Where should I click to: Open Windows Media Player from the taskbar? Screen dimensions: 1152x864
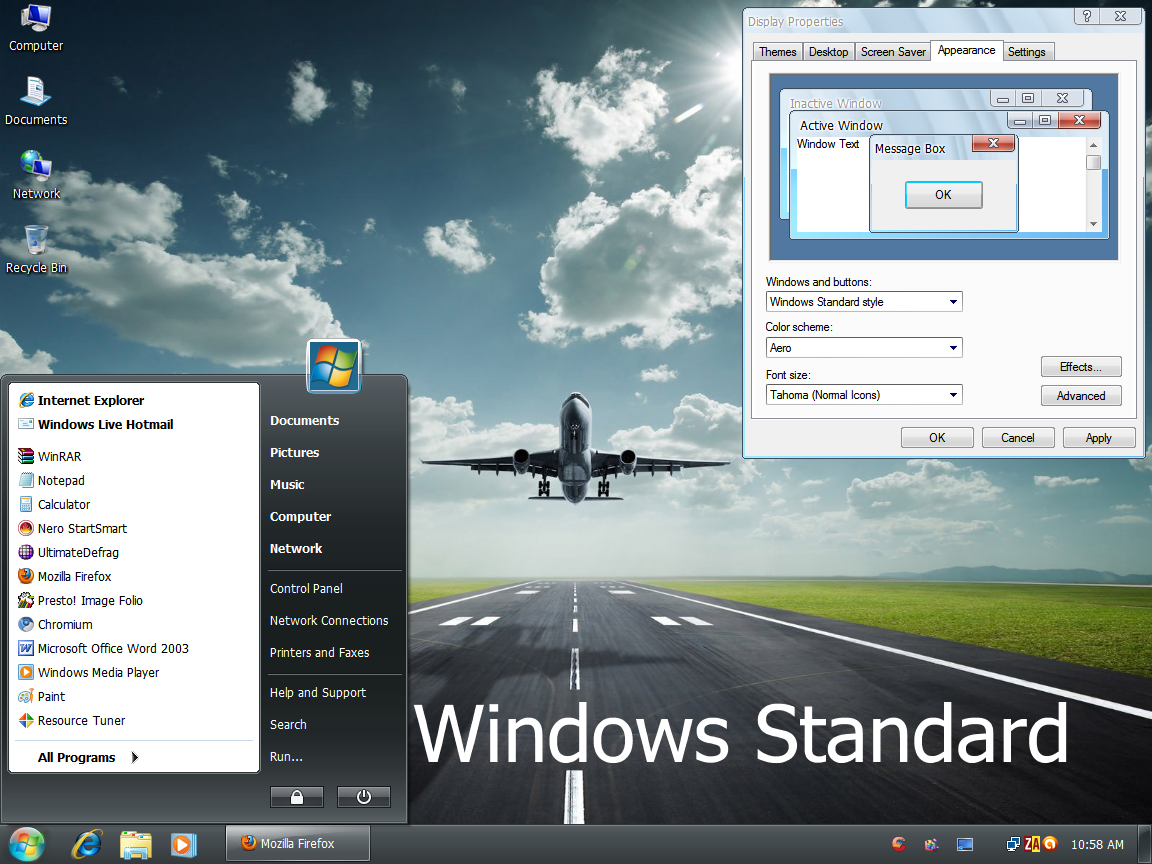(x=183, y=845)
